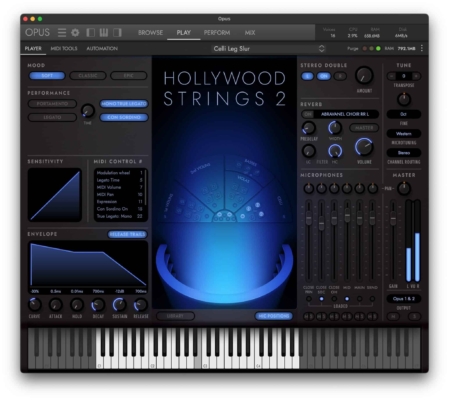Click the envelope Attack knob
This screenshot has width=449, height=400.
click(56, 304)
